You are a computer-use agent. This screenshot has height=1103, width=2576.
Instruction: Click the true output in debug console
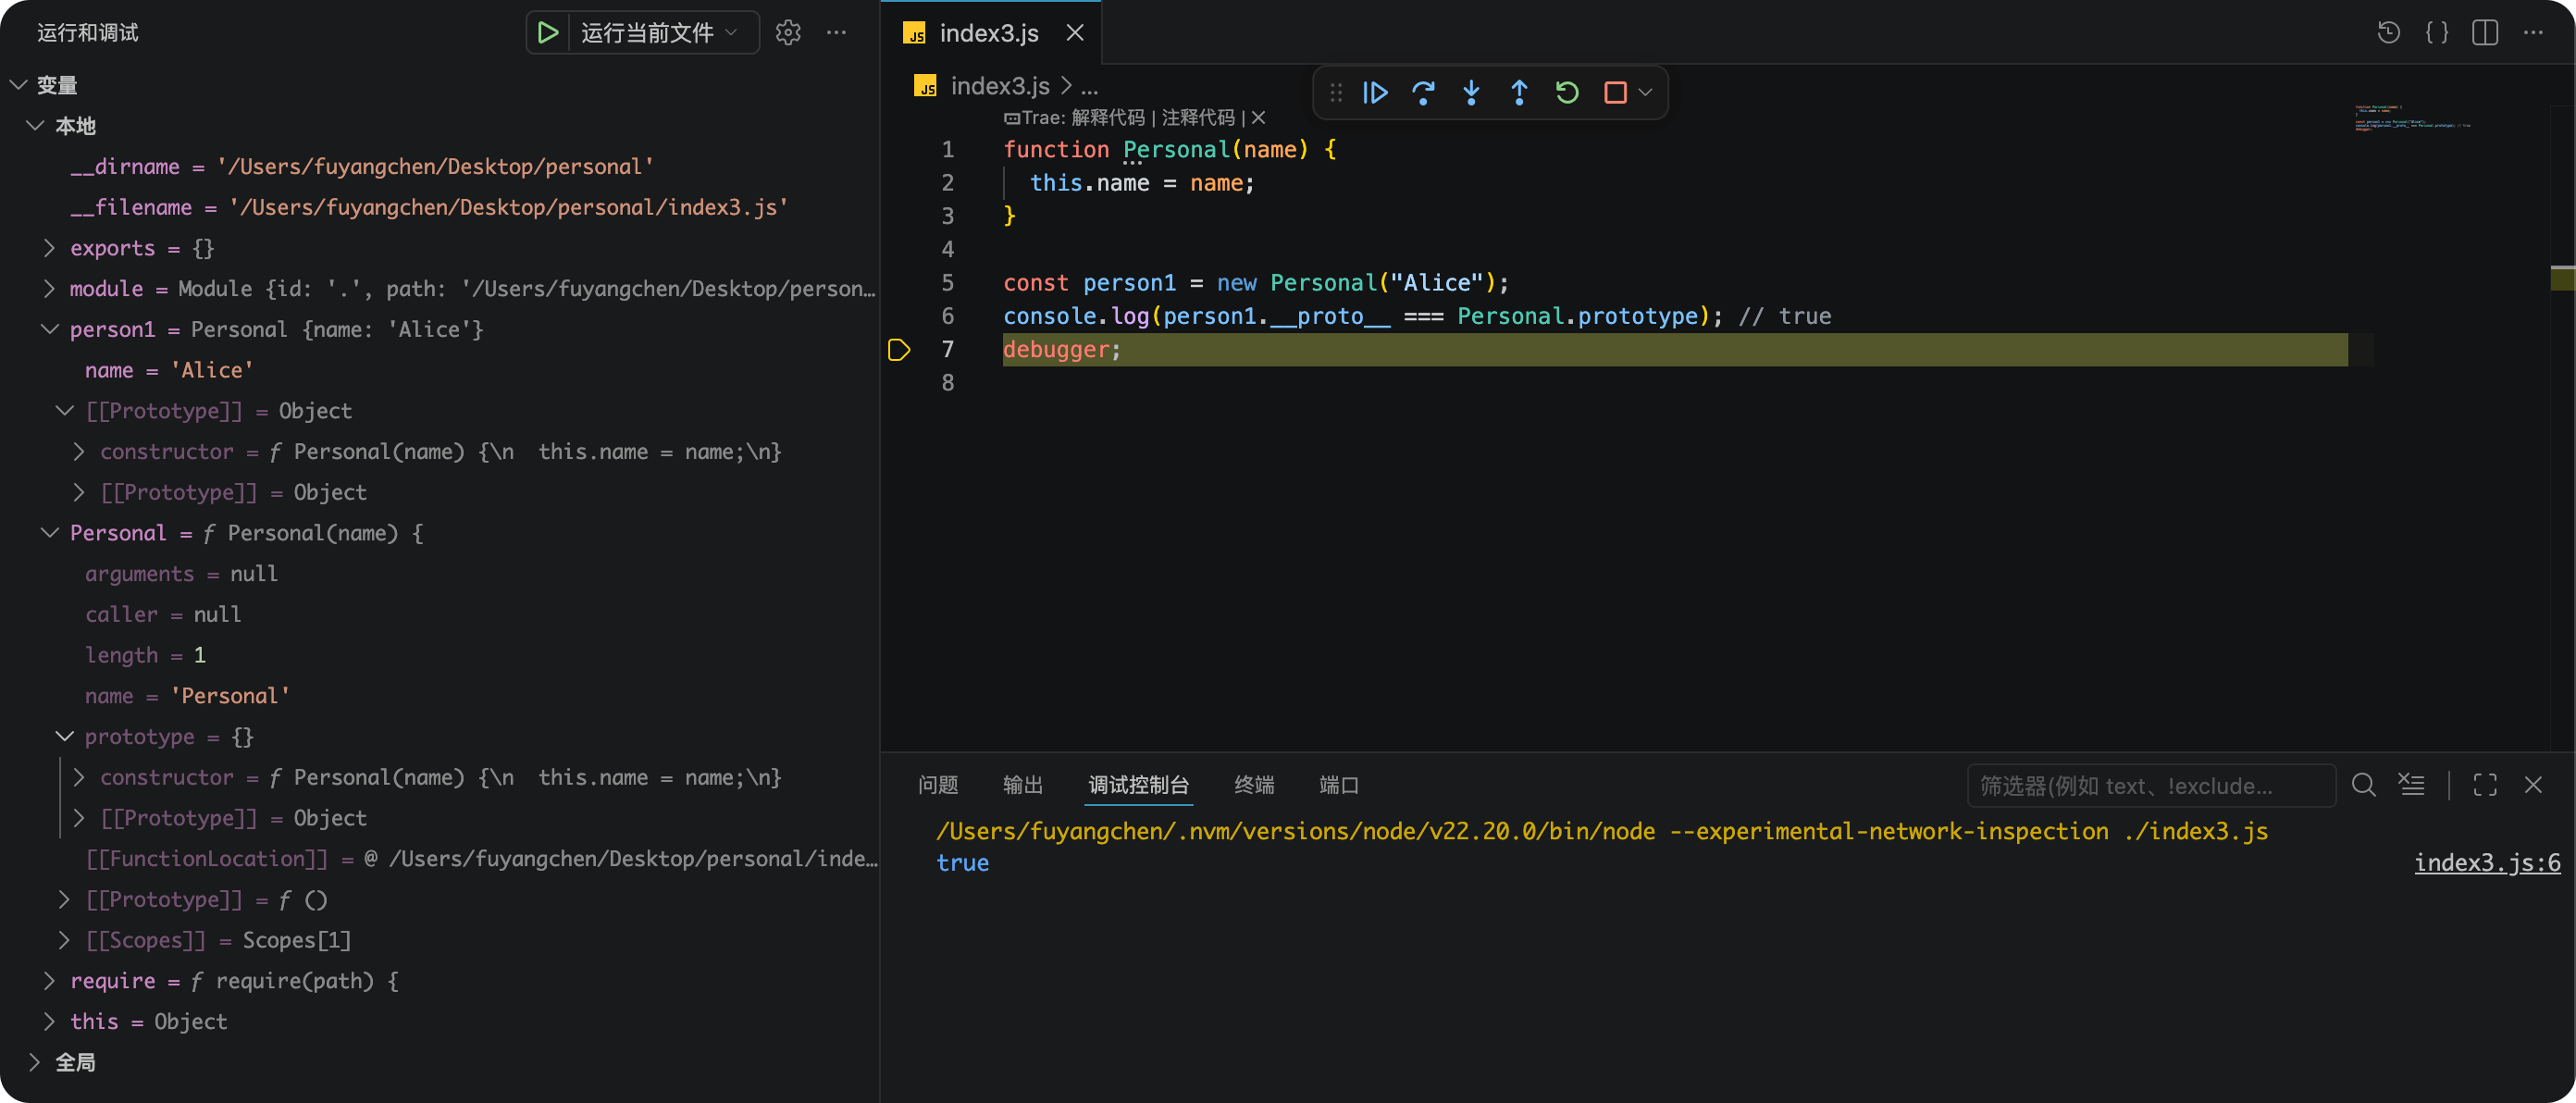pyautogui.click(x=962, y=863)
